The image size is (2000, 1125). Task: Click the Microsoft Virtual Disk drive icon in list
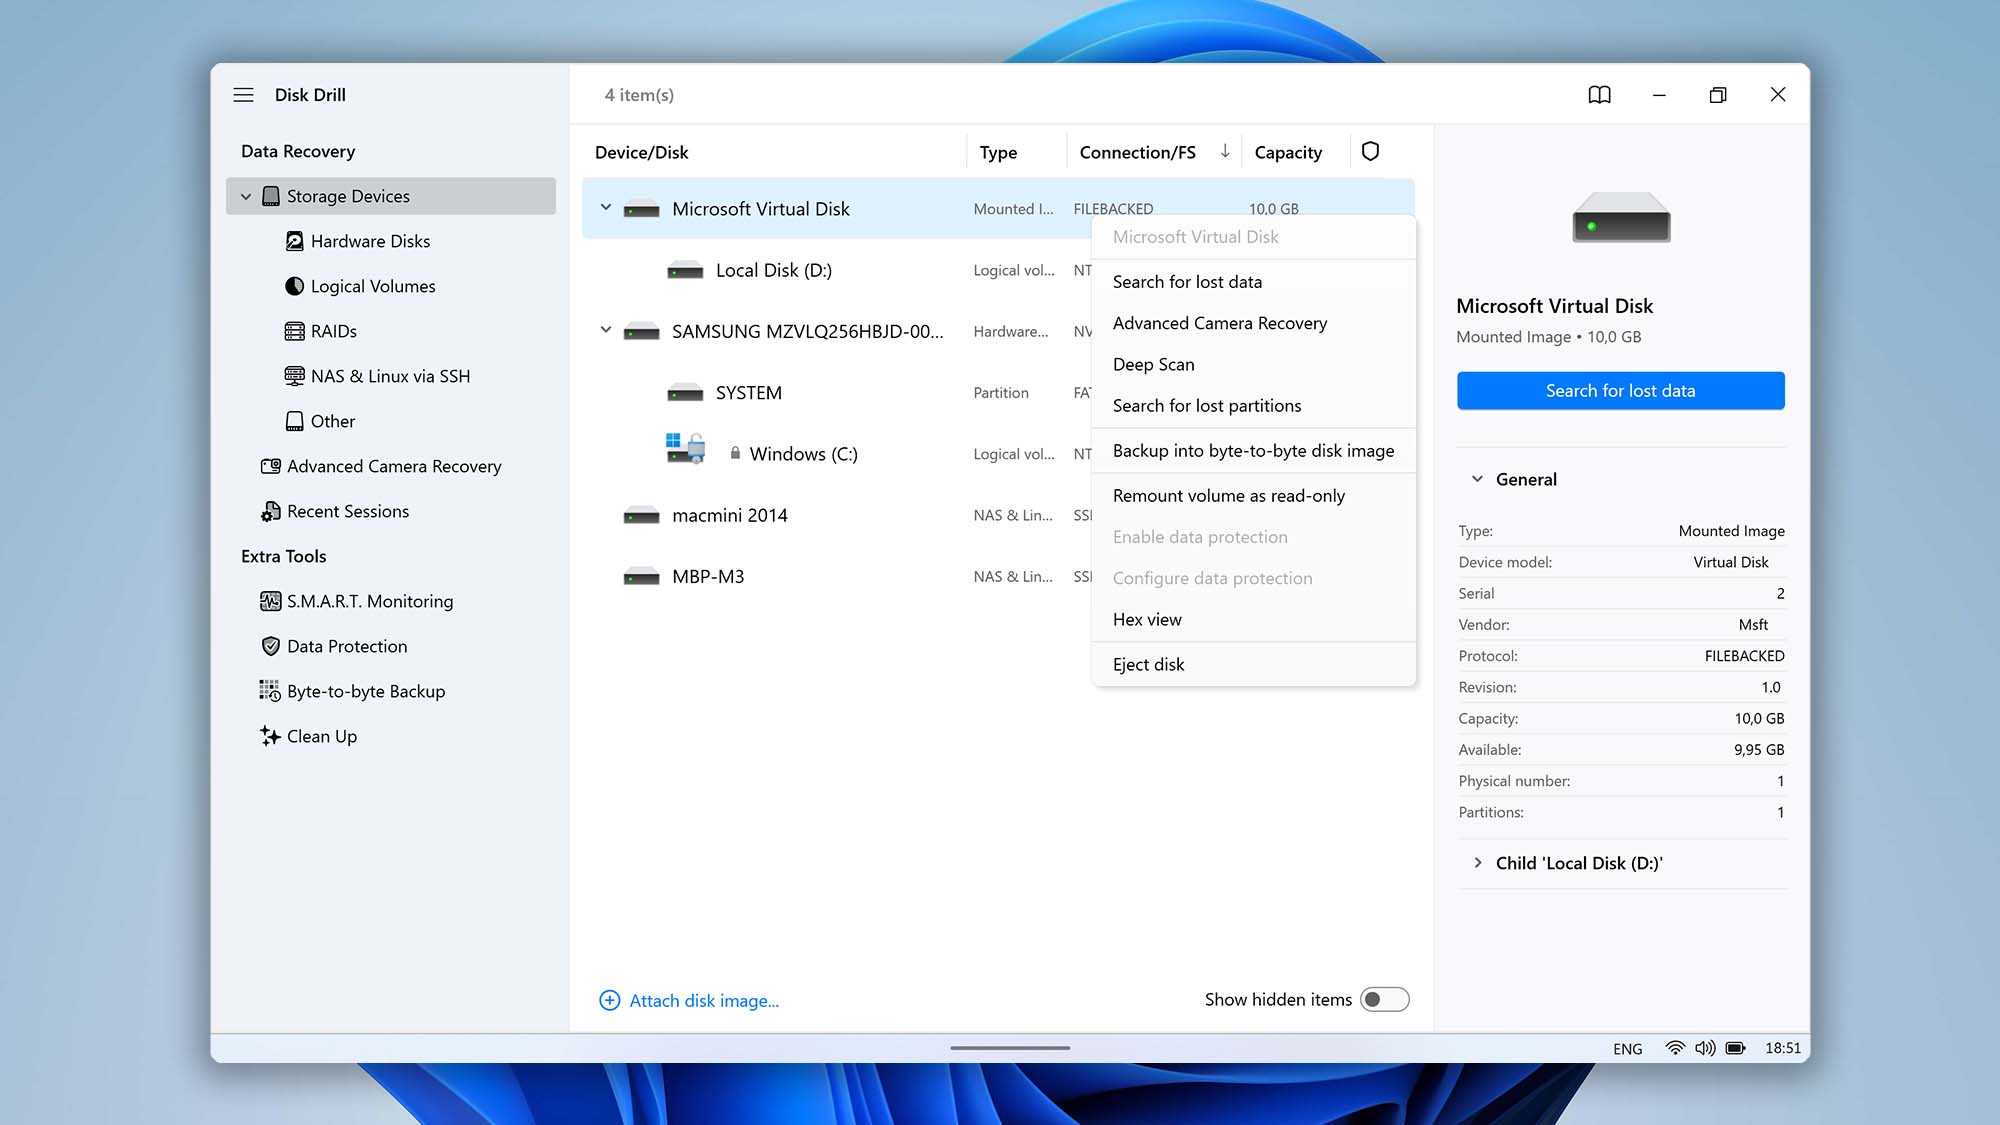coord(641,209)
